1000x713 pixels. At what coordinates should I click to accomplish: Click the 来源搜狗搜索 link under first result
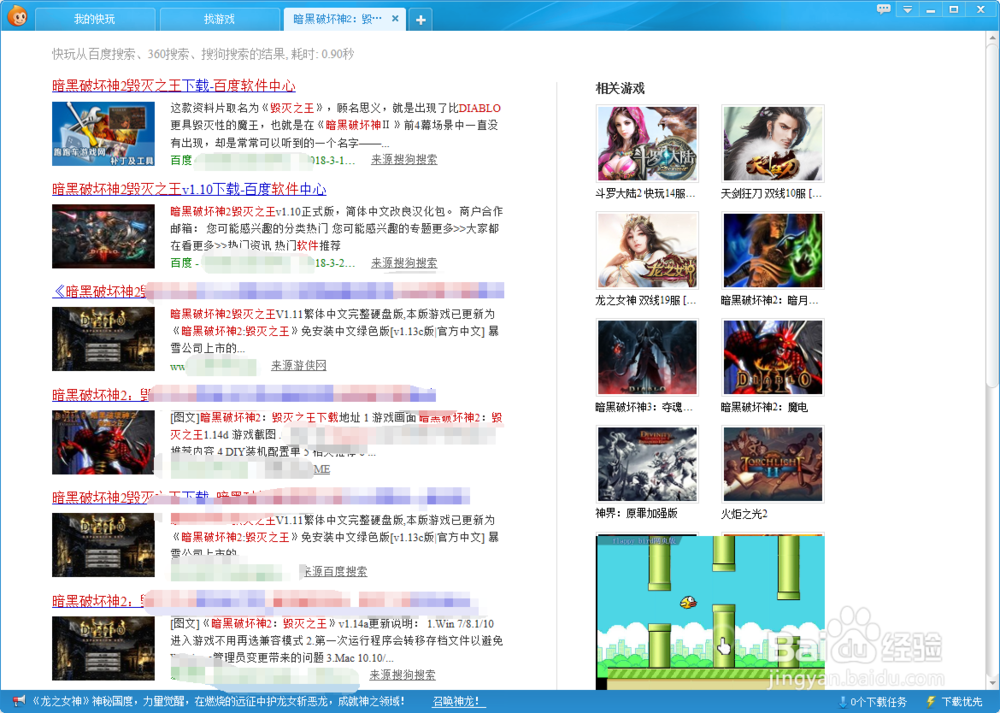[x=404, y=159]
